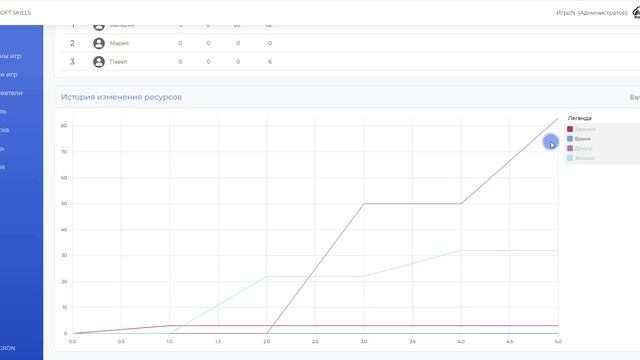Image resolution: width=640 pixels, height=360 pixels.
Task: Open the sidebar item ending in 'ны игр'
Action: 11,56
